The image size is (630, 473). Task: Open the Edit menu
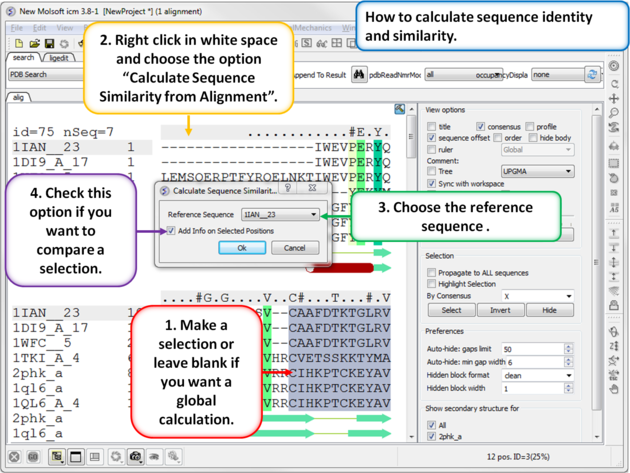click(x=39, y=28)
